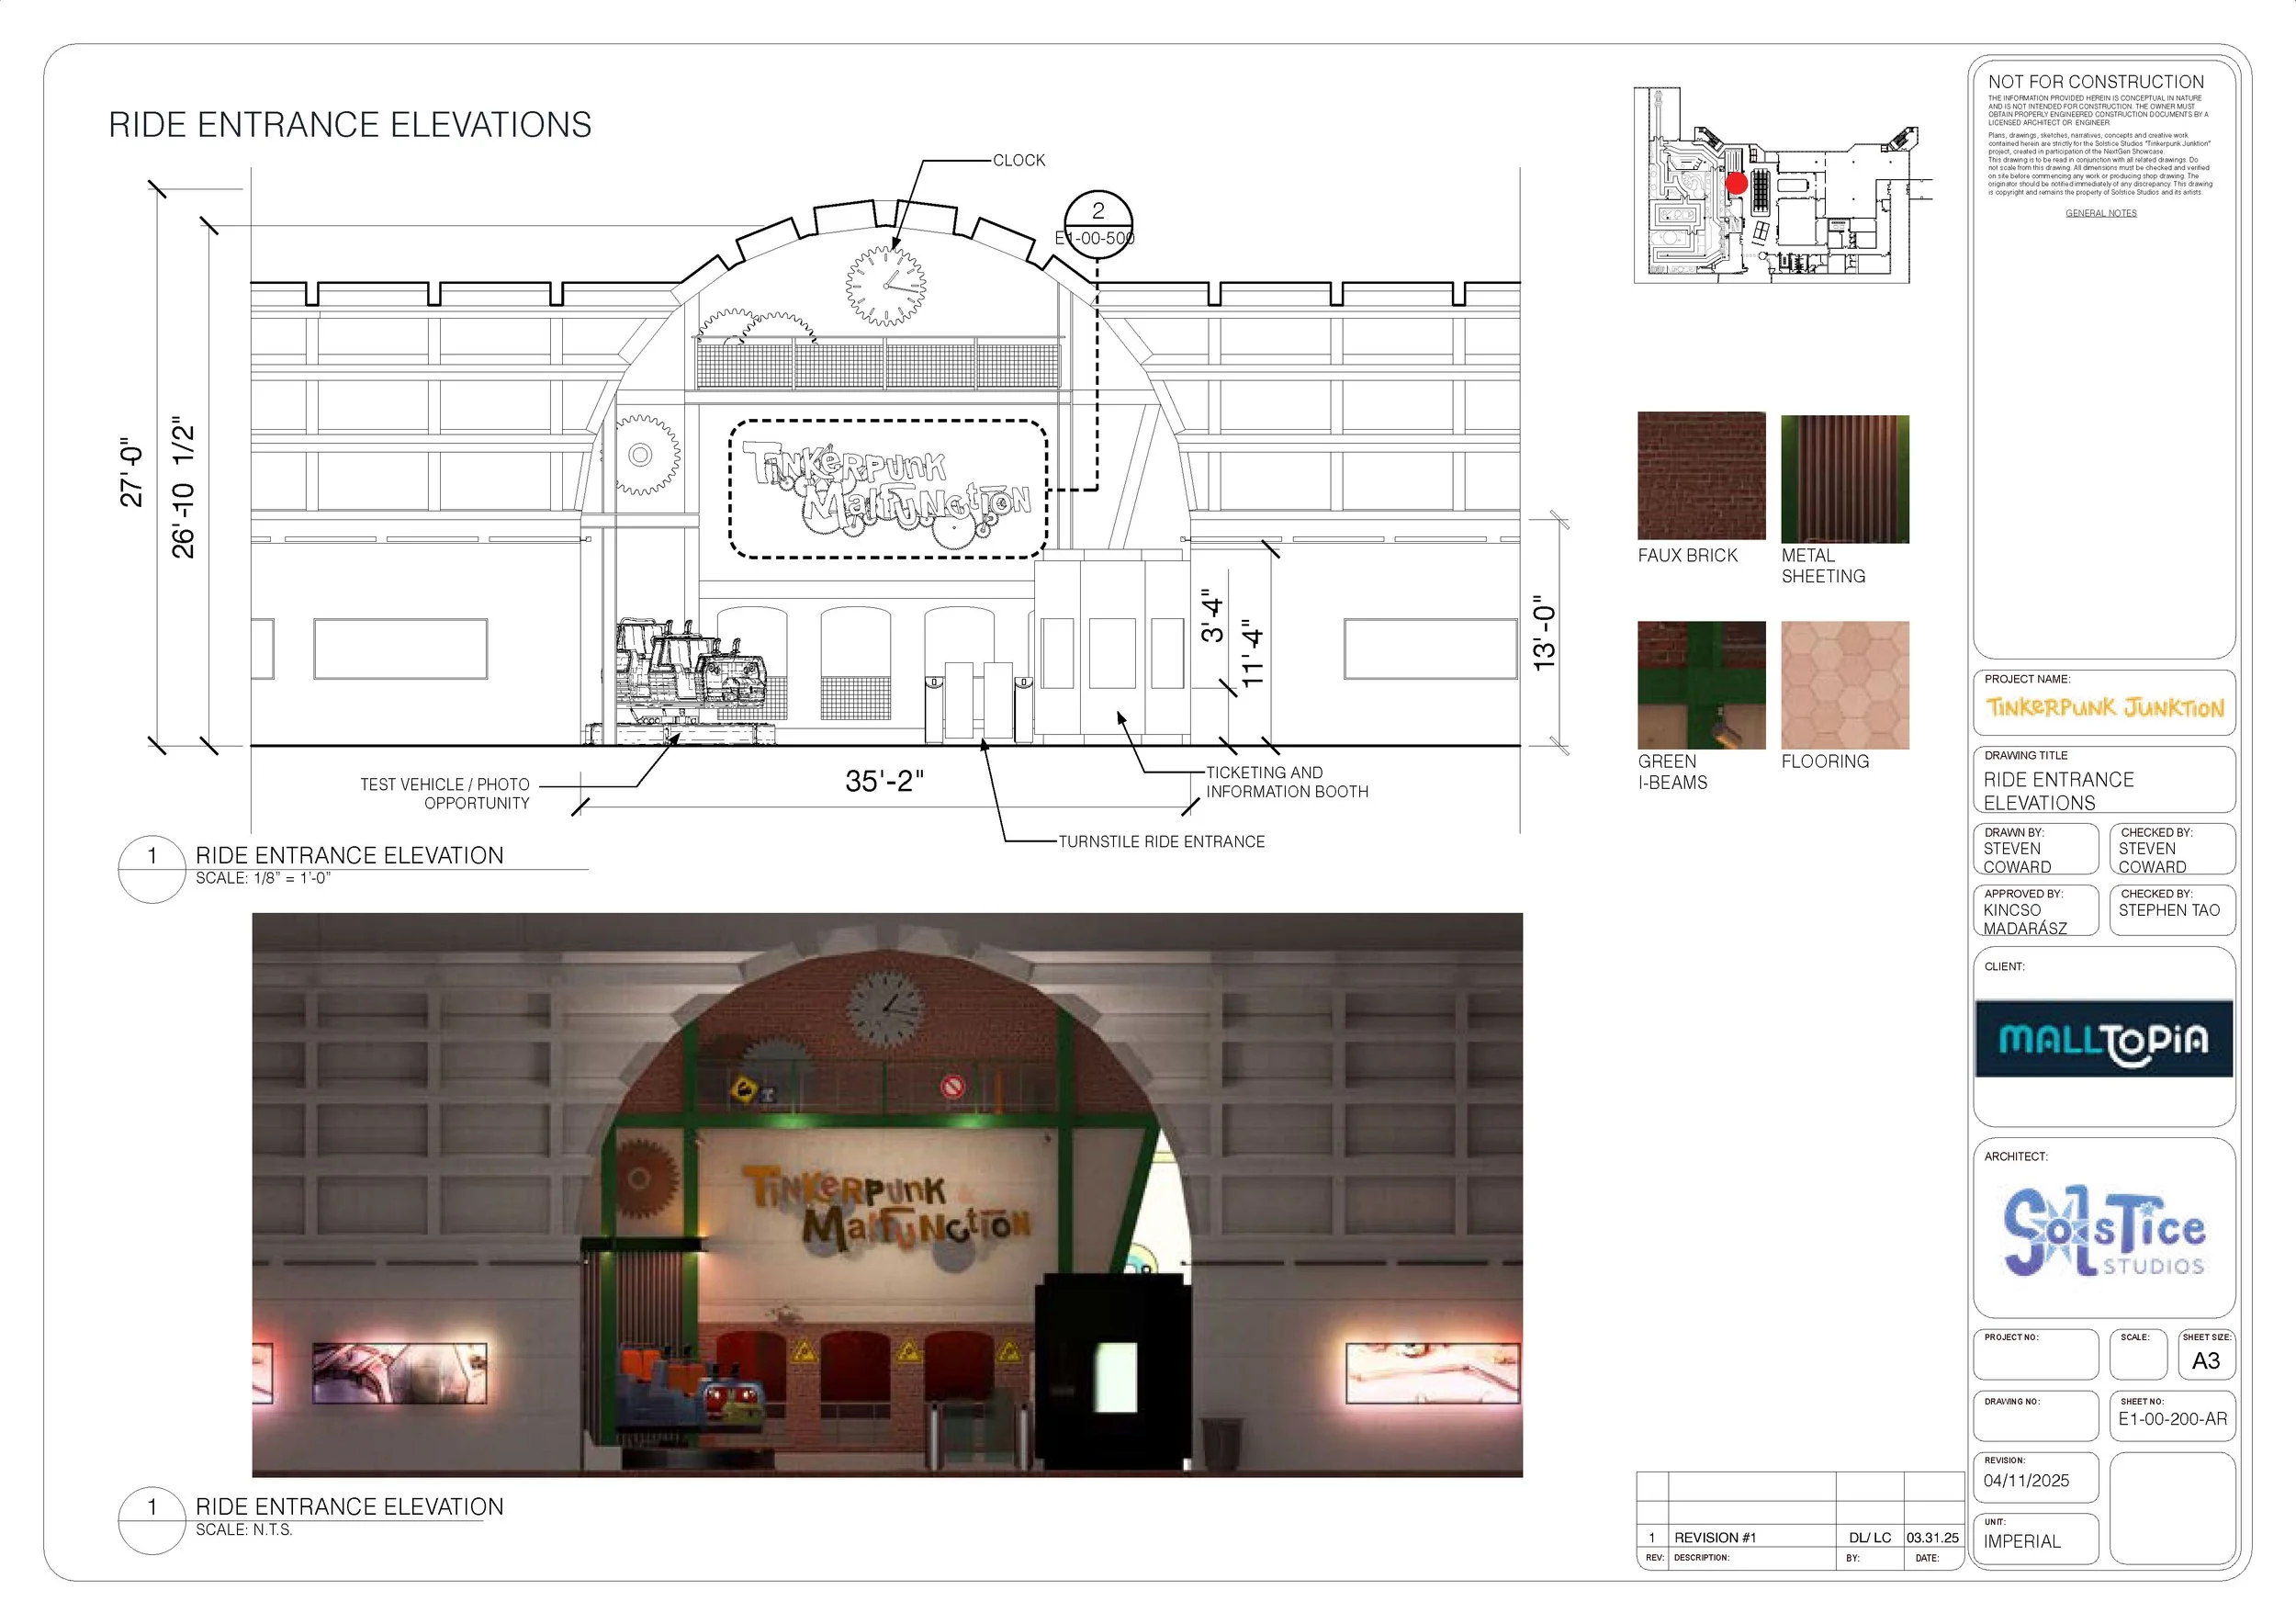This screenshot has width=2296, height=1624.
Task: Select the Green I-Beams material swatch
Action: [x=1701, y=685]
